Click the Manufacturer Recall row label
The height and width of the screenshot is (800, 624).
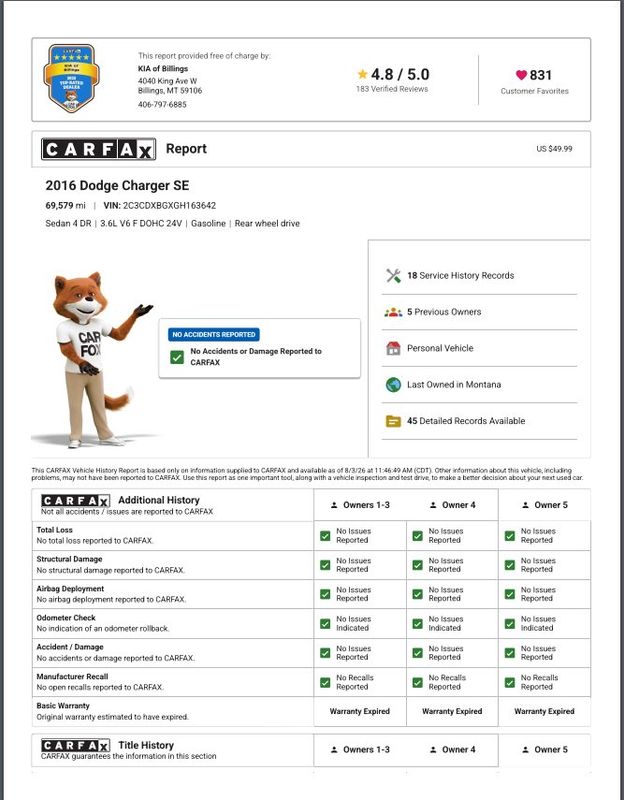[72, 677]
